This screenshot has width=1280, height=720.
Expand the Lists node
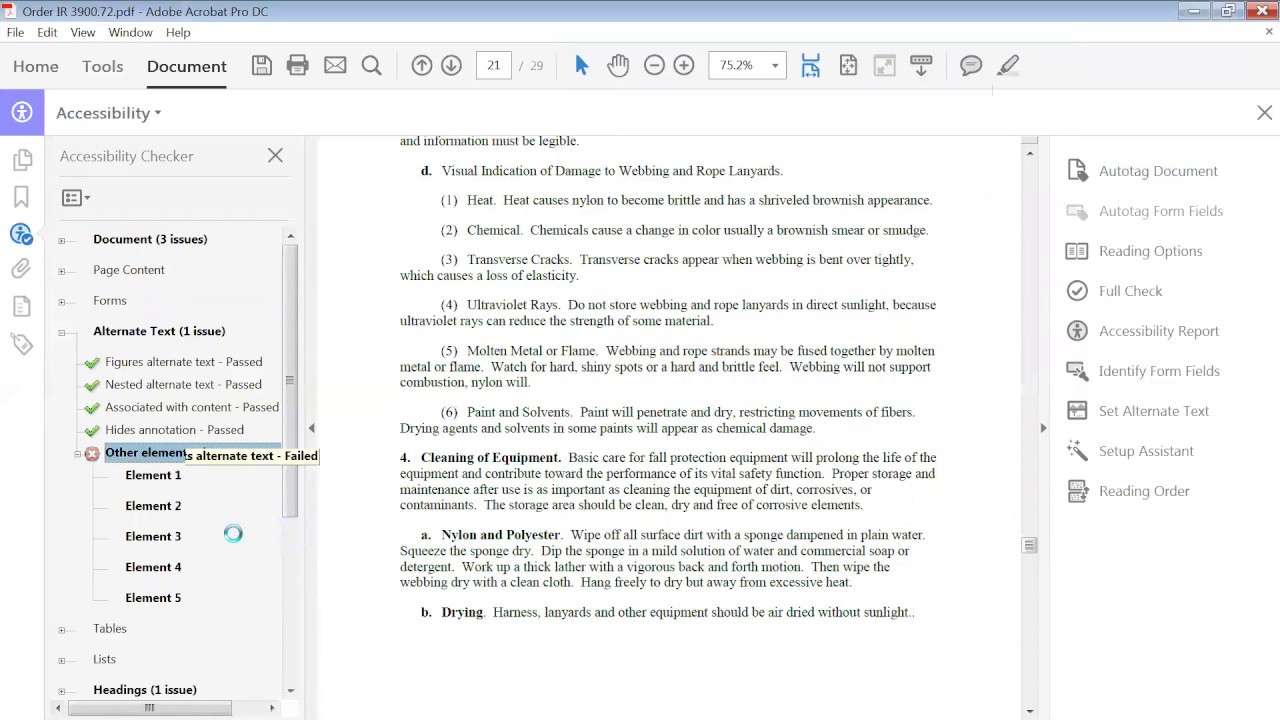[x=61, y=661]
